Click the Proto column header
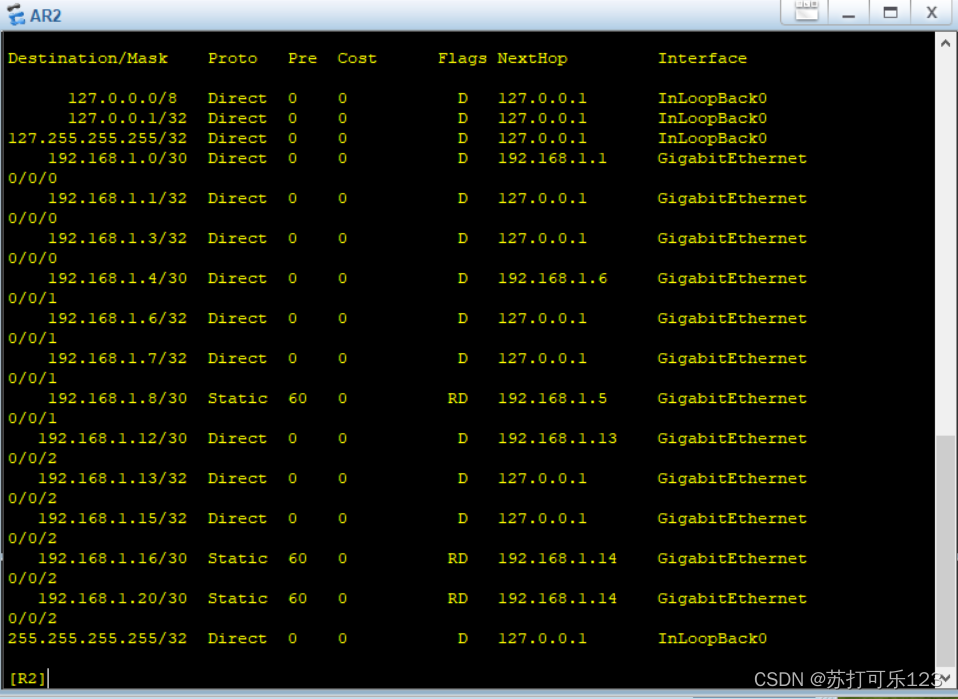Viewport: 958px width, 699px height. (x=232, y=58)
